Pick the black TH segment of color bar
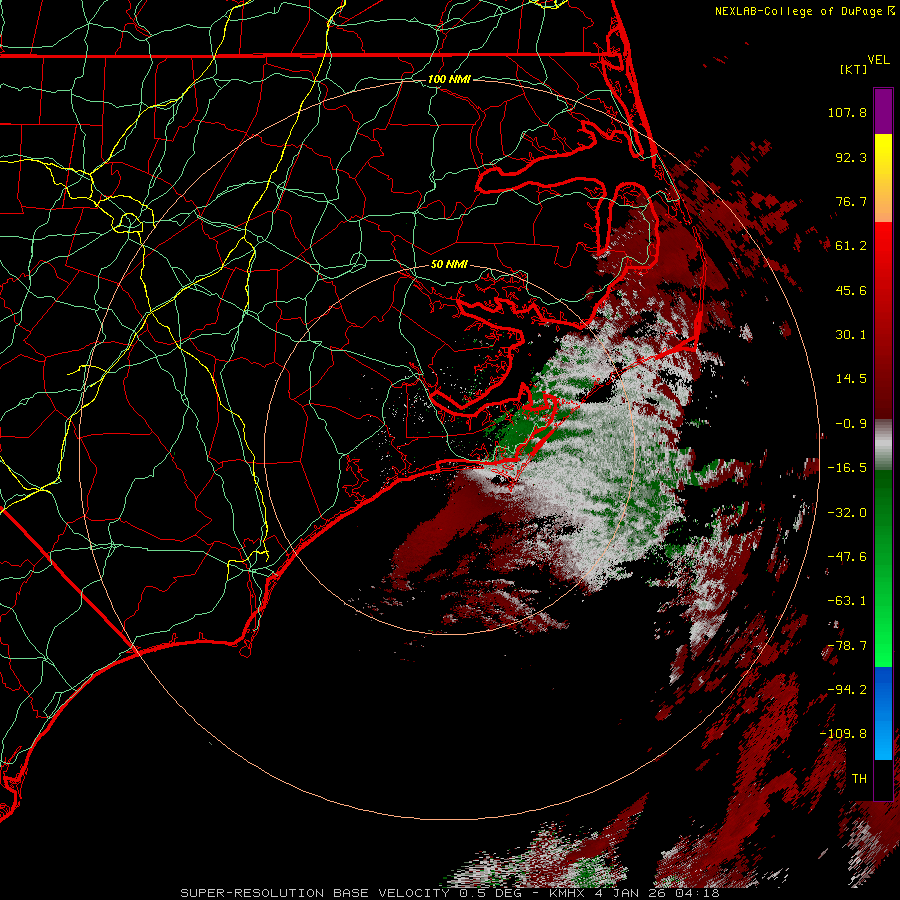This screenshot has height=900, width=900. (x=883, y=779)
